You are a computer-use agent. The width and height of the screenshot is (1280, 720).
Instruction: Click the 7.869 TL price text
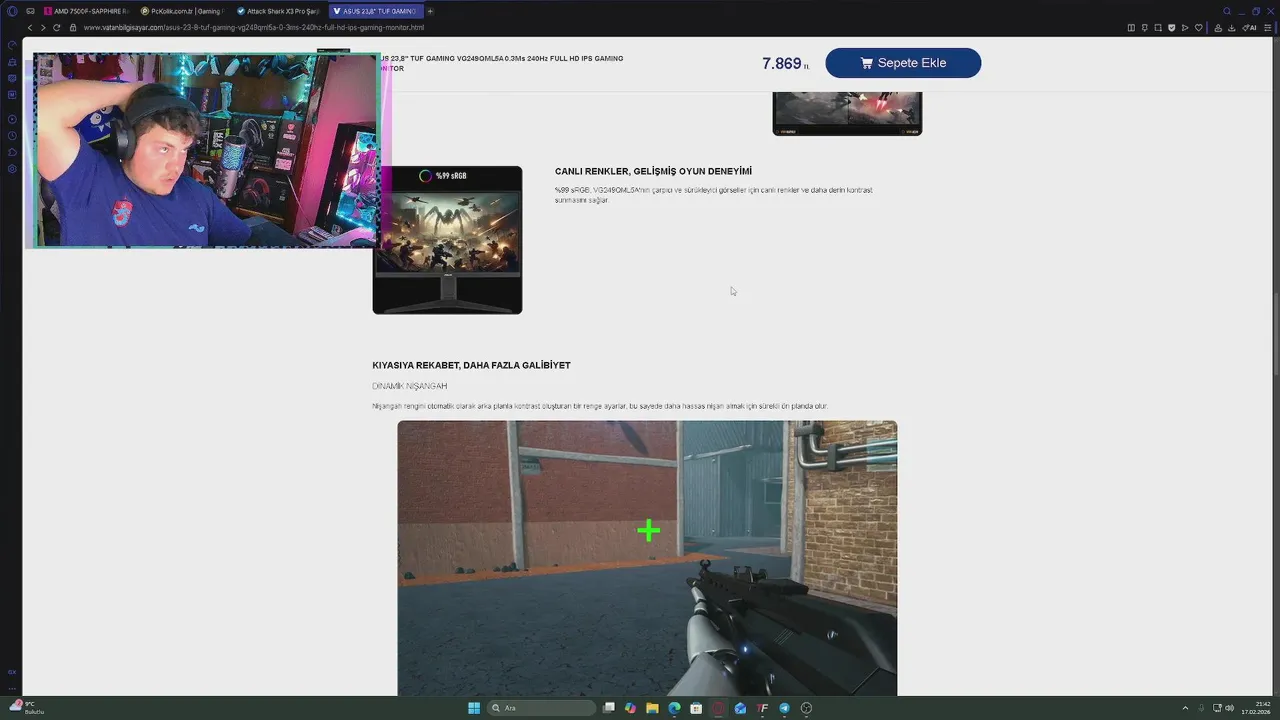(x=785, y=63)
